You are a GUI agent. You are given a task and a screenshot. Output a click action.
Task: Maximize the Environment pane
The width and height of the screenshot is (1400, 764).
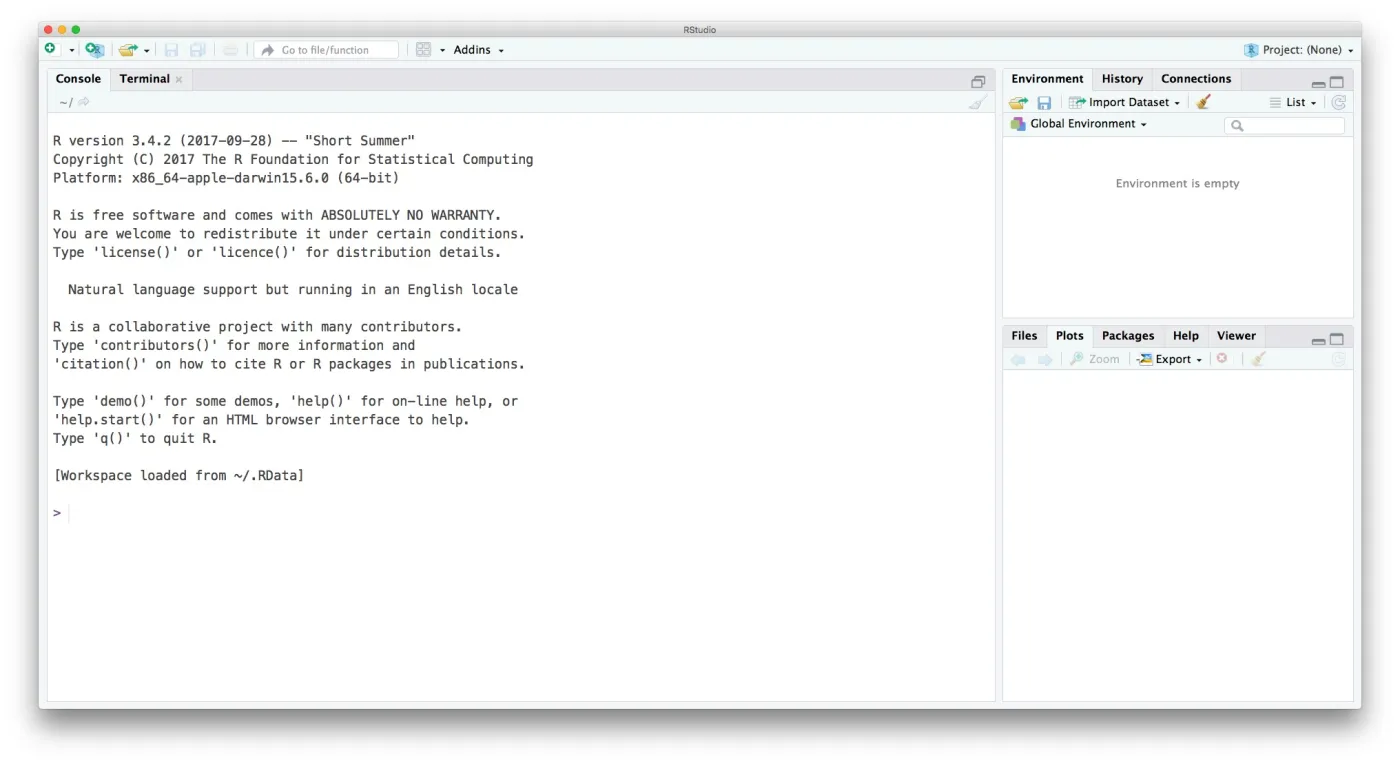coord(1336,83)
